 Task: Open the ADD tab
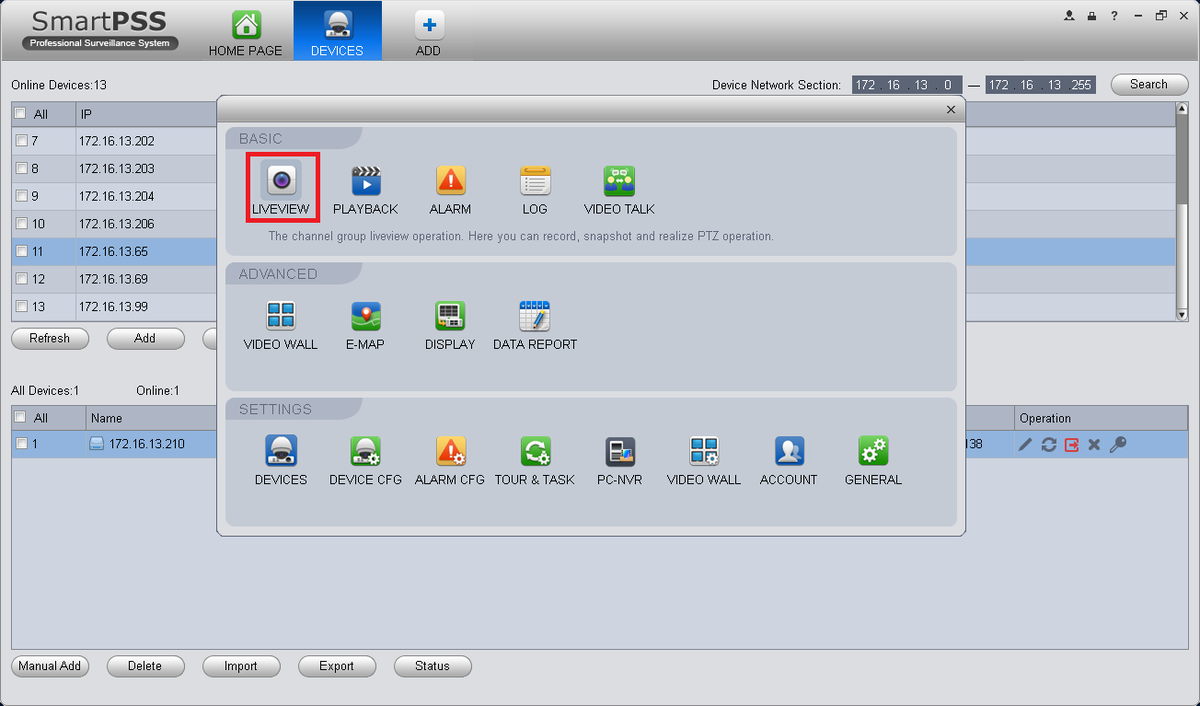(x=428, y=32)
